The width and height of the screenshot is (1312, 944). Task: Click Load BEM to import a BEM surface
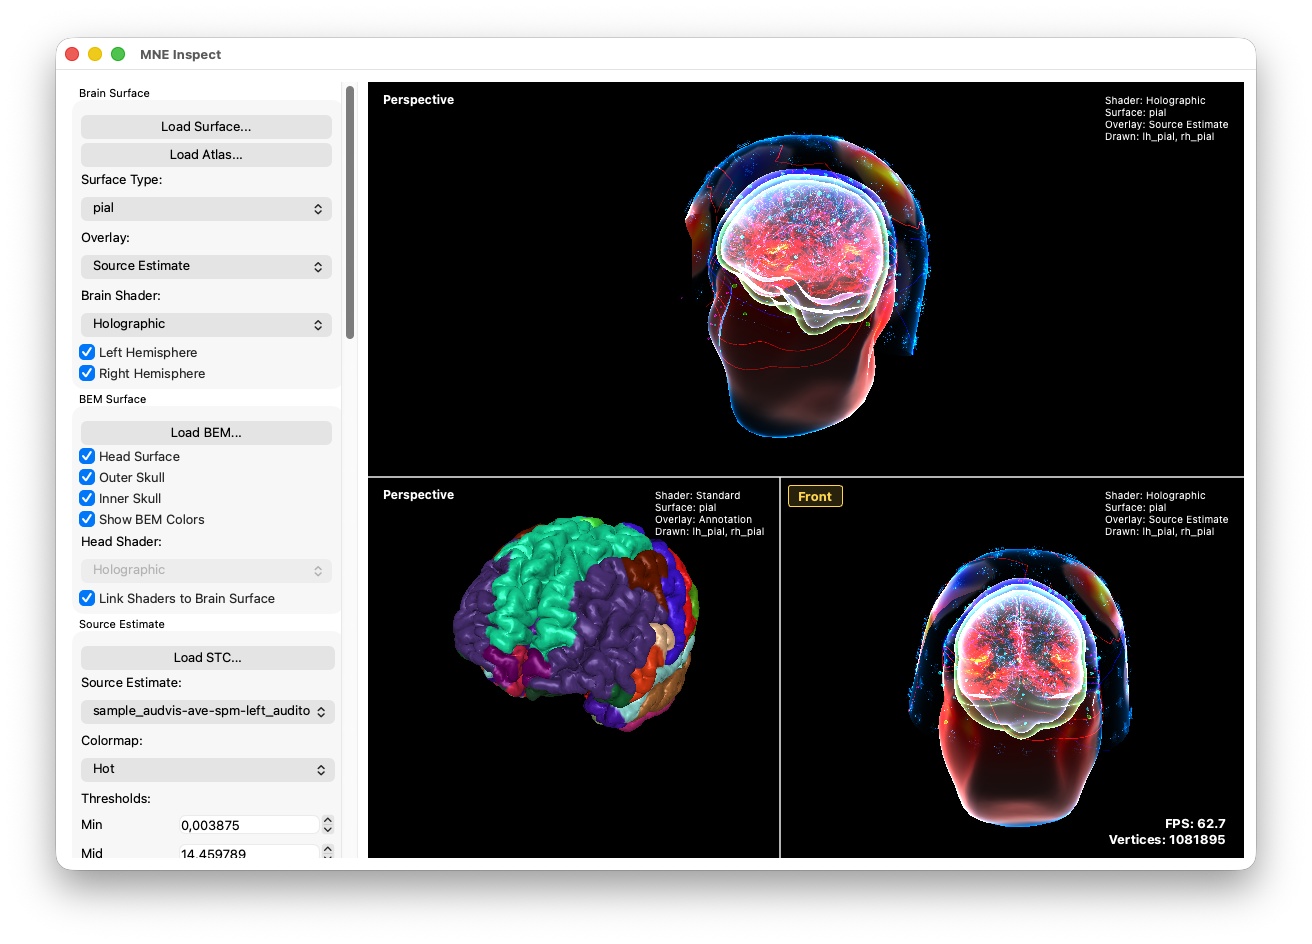(x=206, y=432)
